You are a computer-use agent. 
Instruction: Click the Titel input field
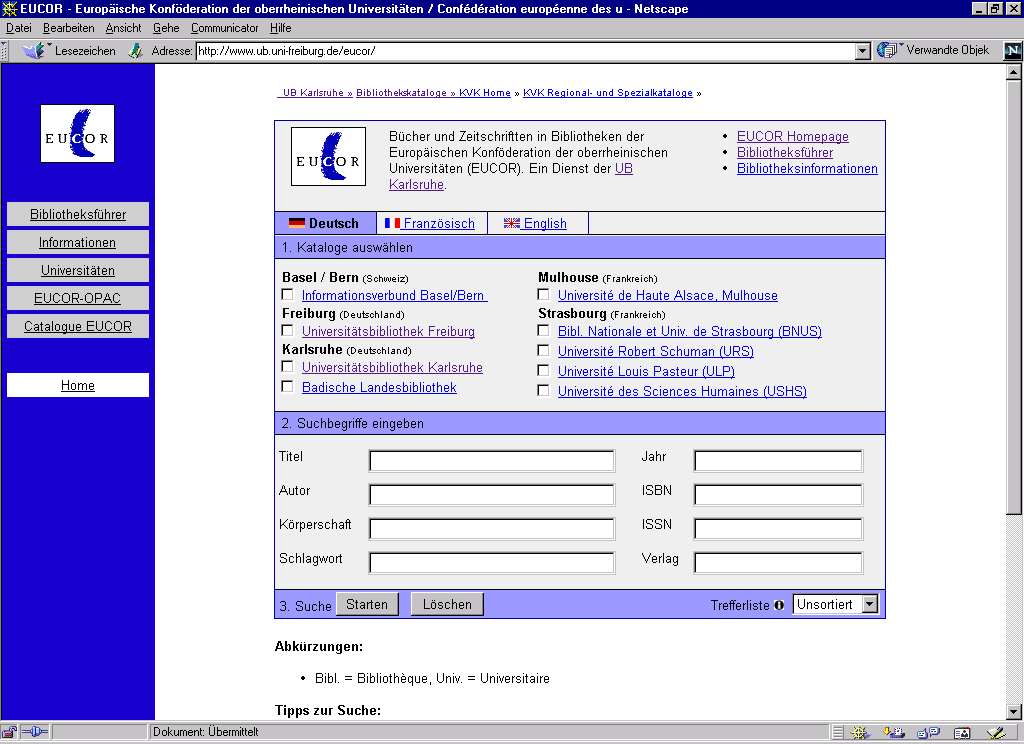tap(492, 461)
